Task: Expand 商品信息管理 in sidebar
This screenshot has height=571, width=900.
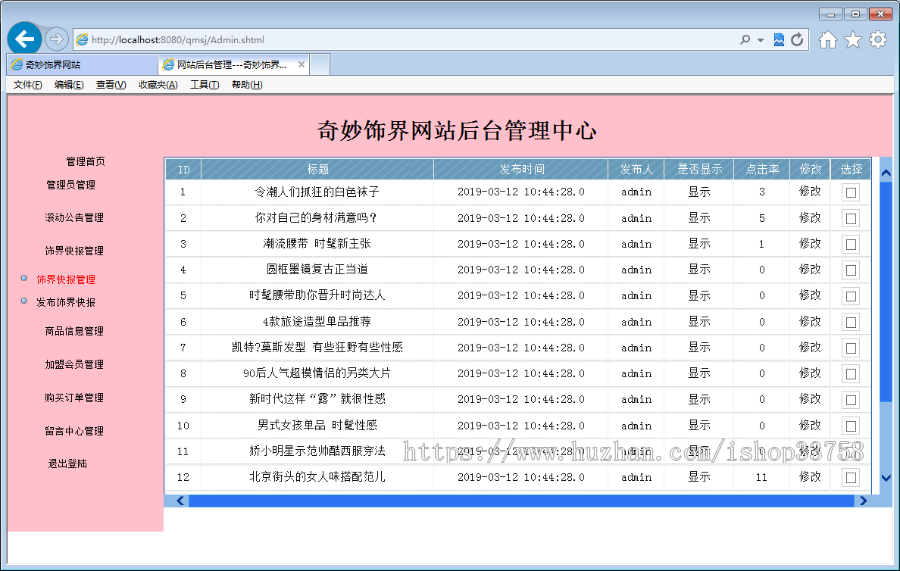Action: [74, 331]
